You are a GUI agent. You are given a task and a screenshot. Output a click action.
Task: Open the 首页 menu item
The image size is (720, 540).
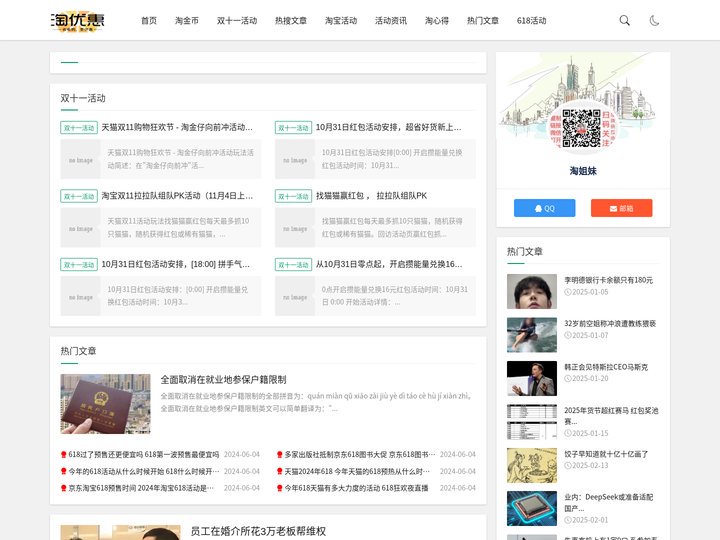[149, 20]
